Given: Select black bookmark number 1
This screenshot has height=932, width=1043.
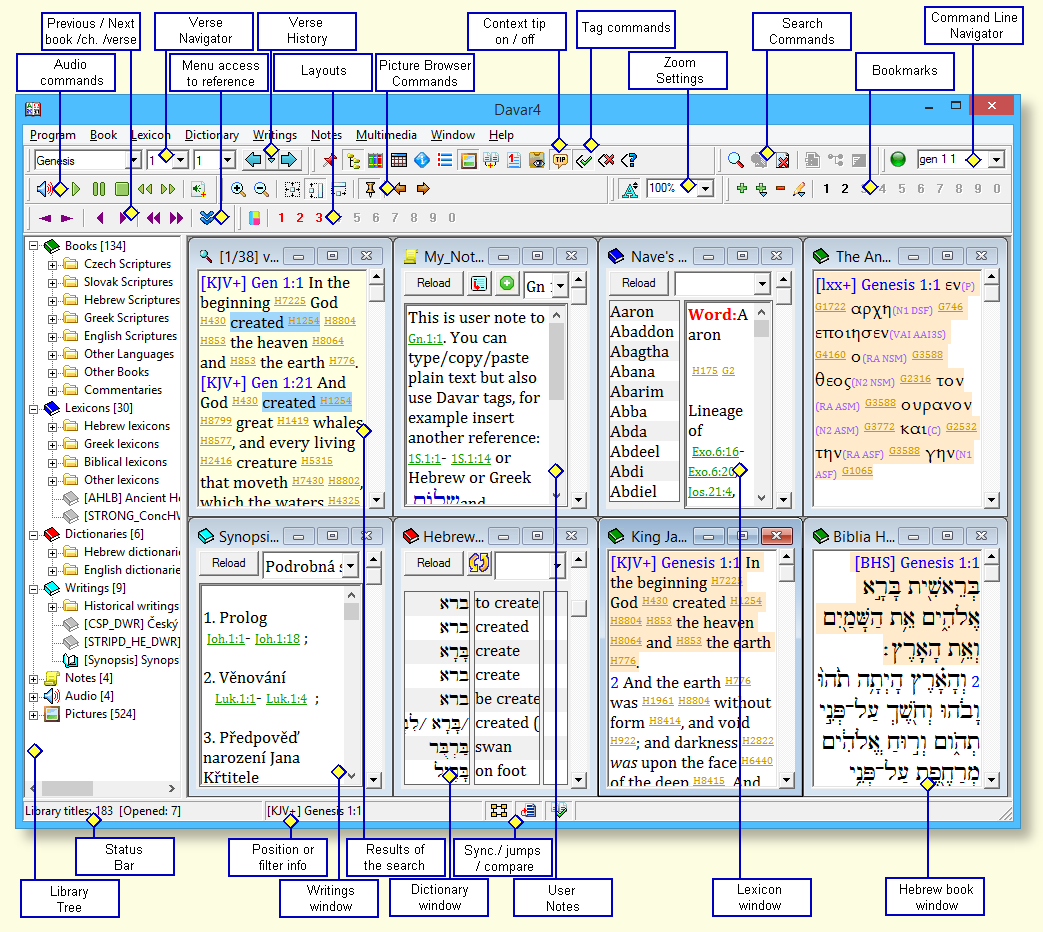Looking at the screenshot, I should click(826, 189).
